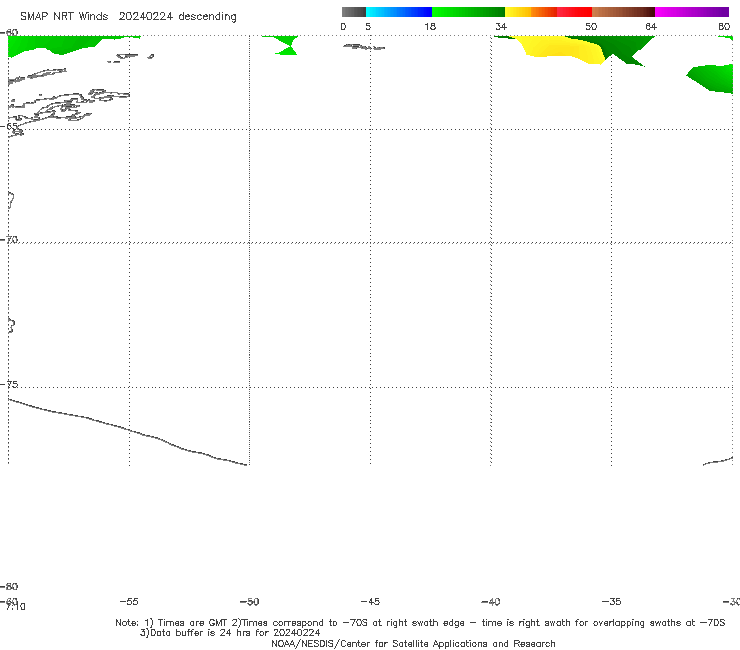740x650 pixels.
Task: Click the longitude label "-35"
Action: [612, 602]
